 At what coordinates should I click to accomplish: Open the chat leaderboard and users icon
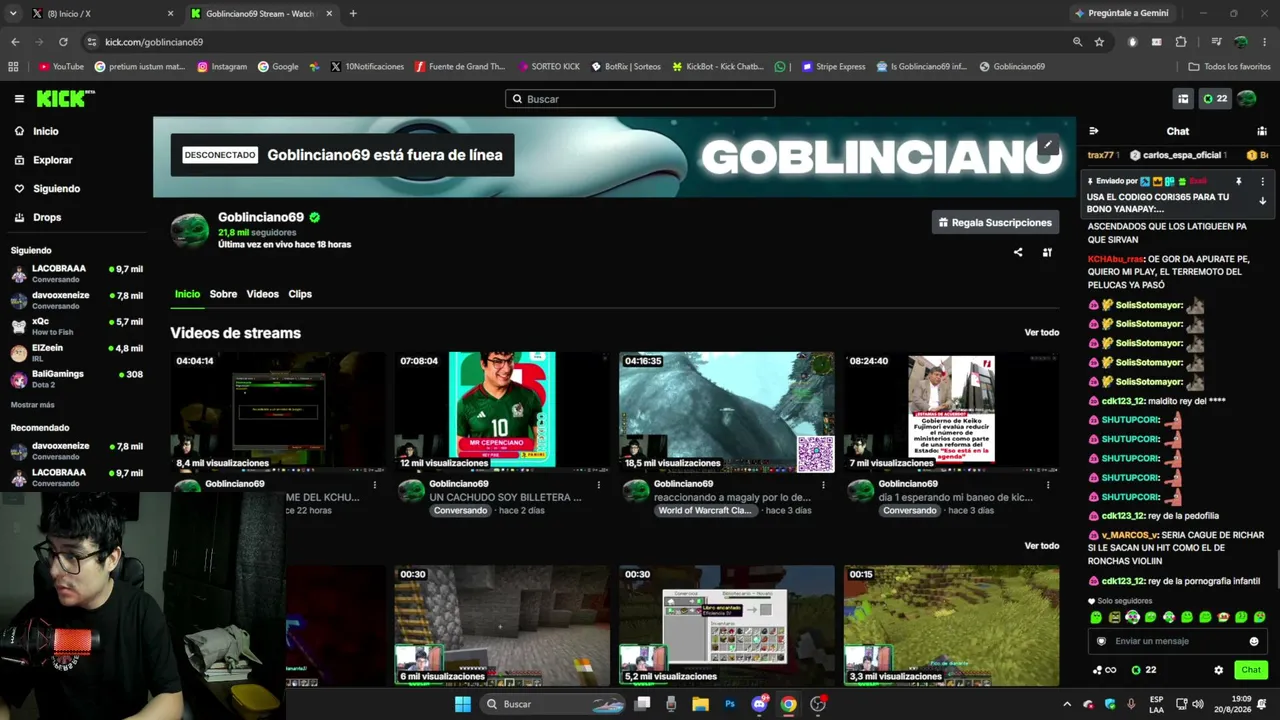pyautogui.click(x=1262, y=131)
